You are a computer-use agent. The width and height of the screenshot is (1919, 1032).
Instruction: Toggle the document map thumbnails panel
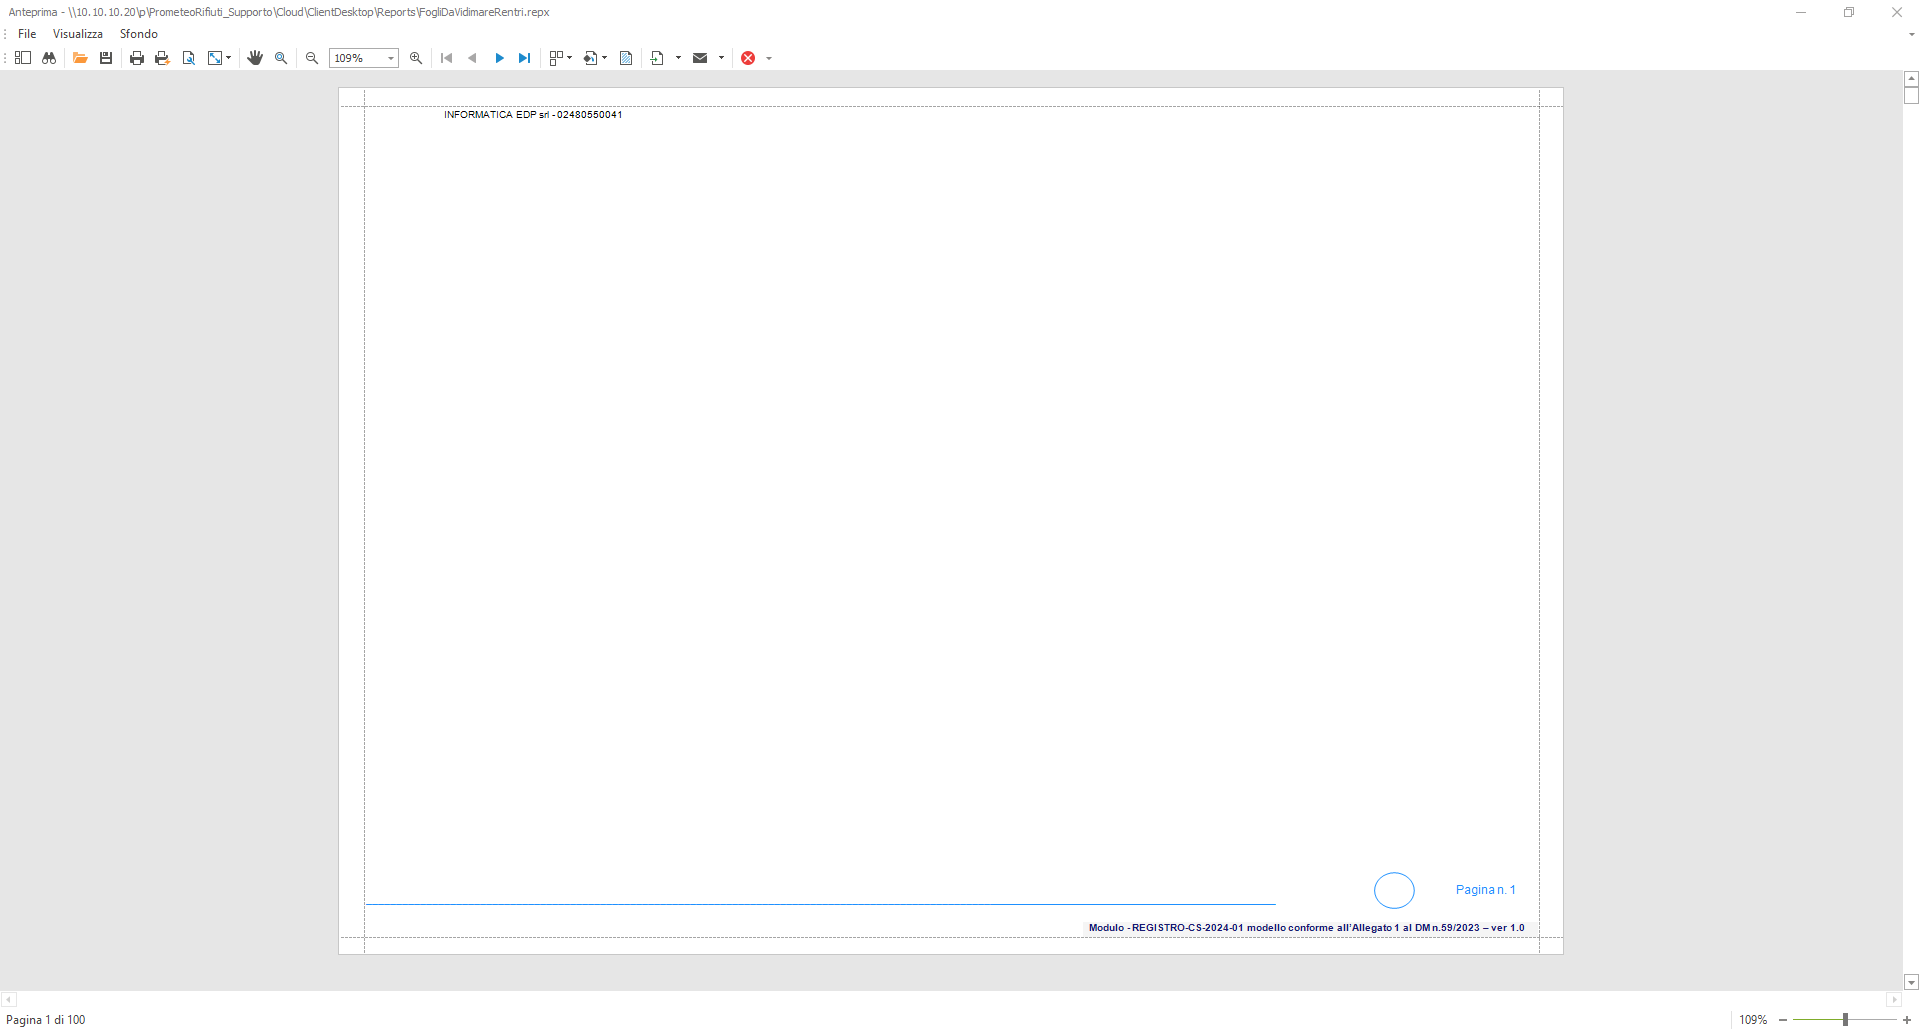[x=23, y=58]
